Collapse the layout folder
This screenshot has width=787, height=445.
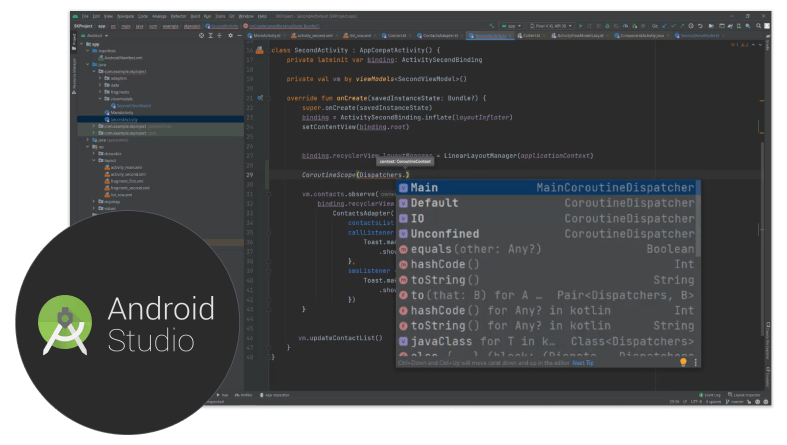click(x=94, y=161)
